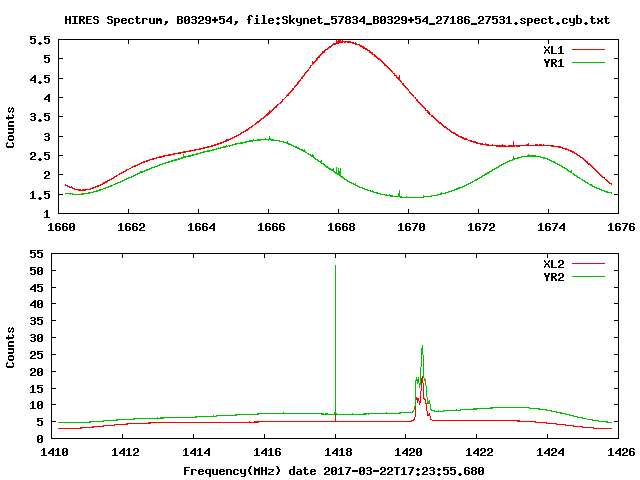The width and height of the screenshot is (640, 480).
Task: Click the 45 y-axis tick label
Action: coord(36,288)
